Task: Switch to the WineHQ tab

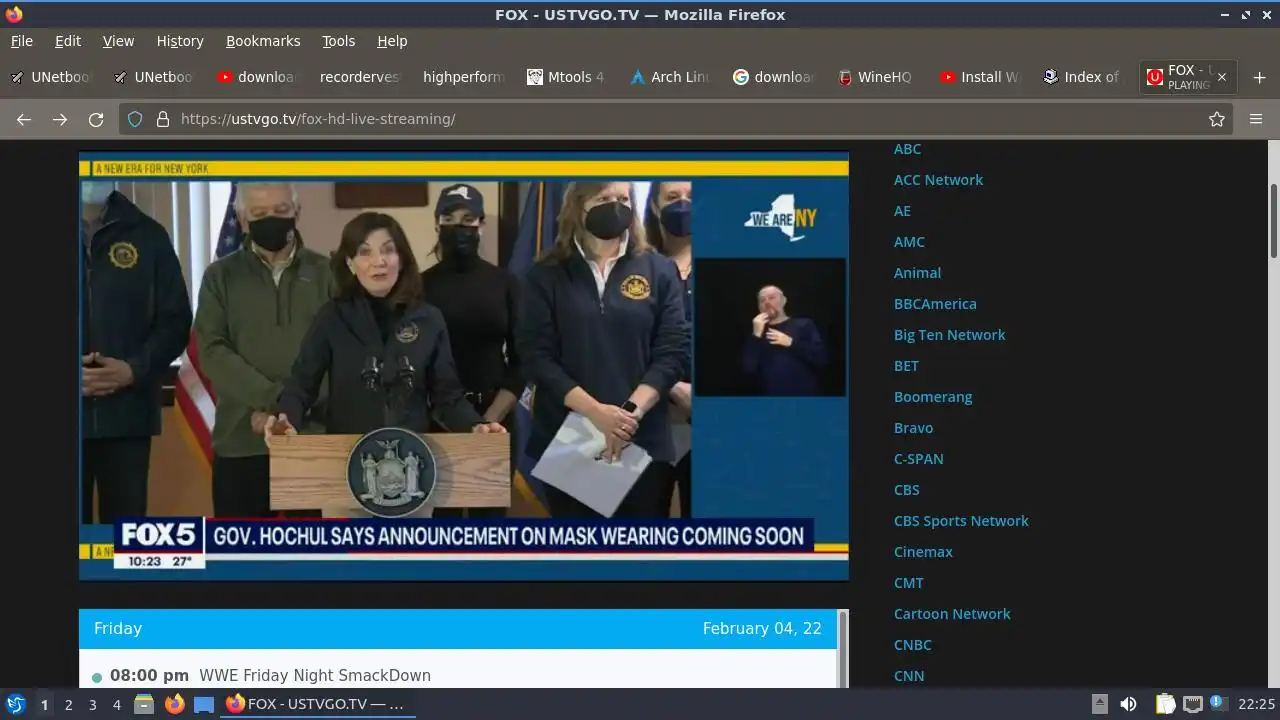Action: [875, 77]
